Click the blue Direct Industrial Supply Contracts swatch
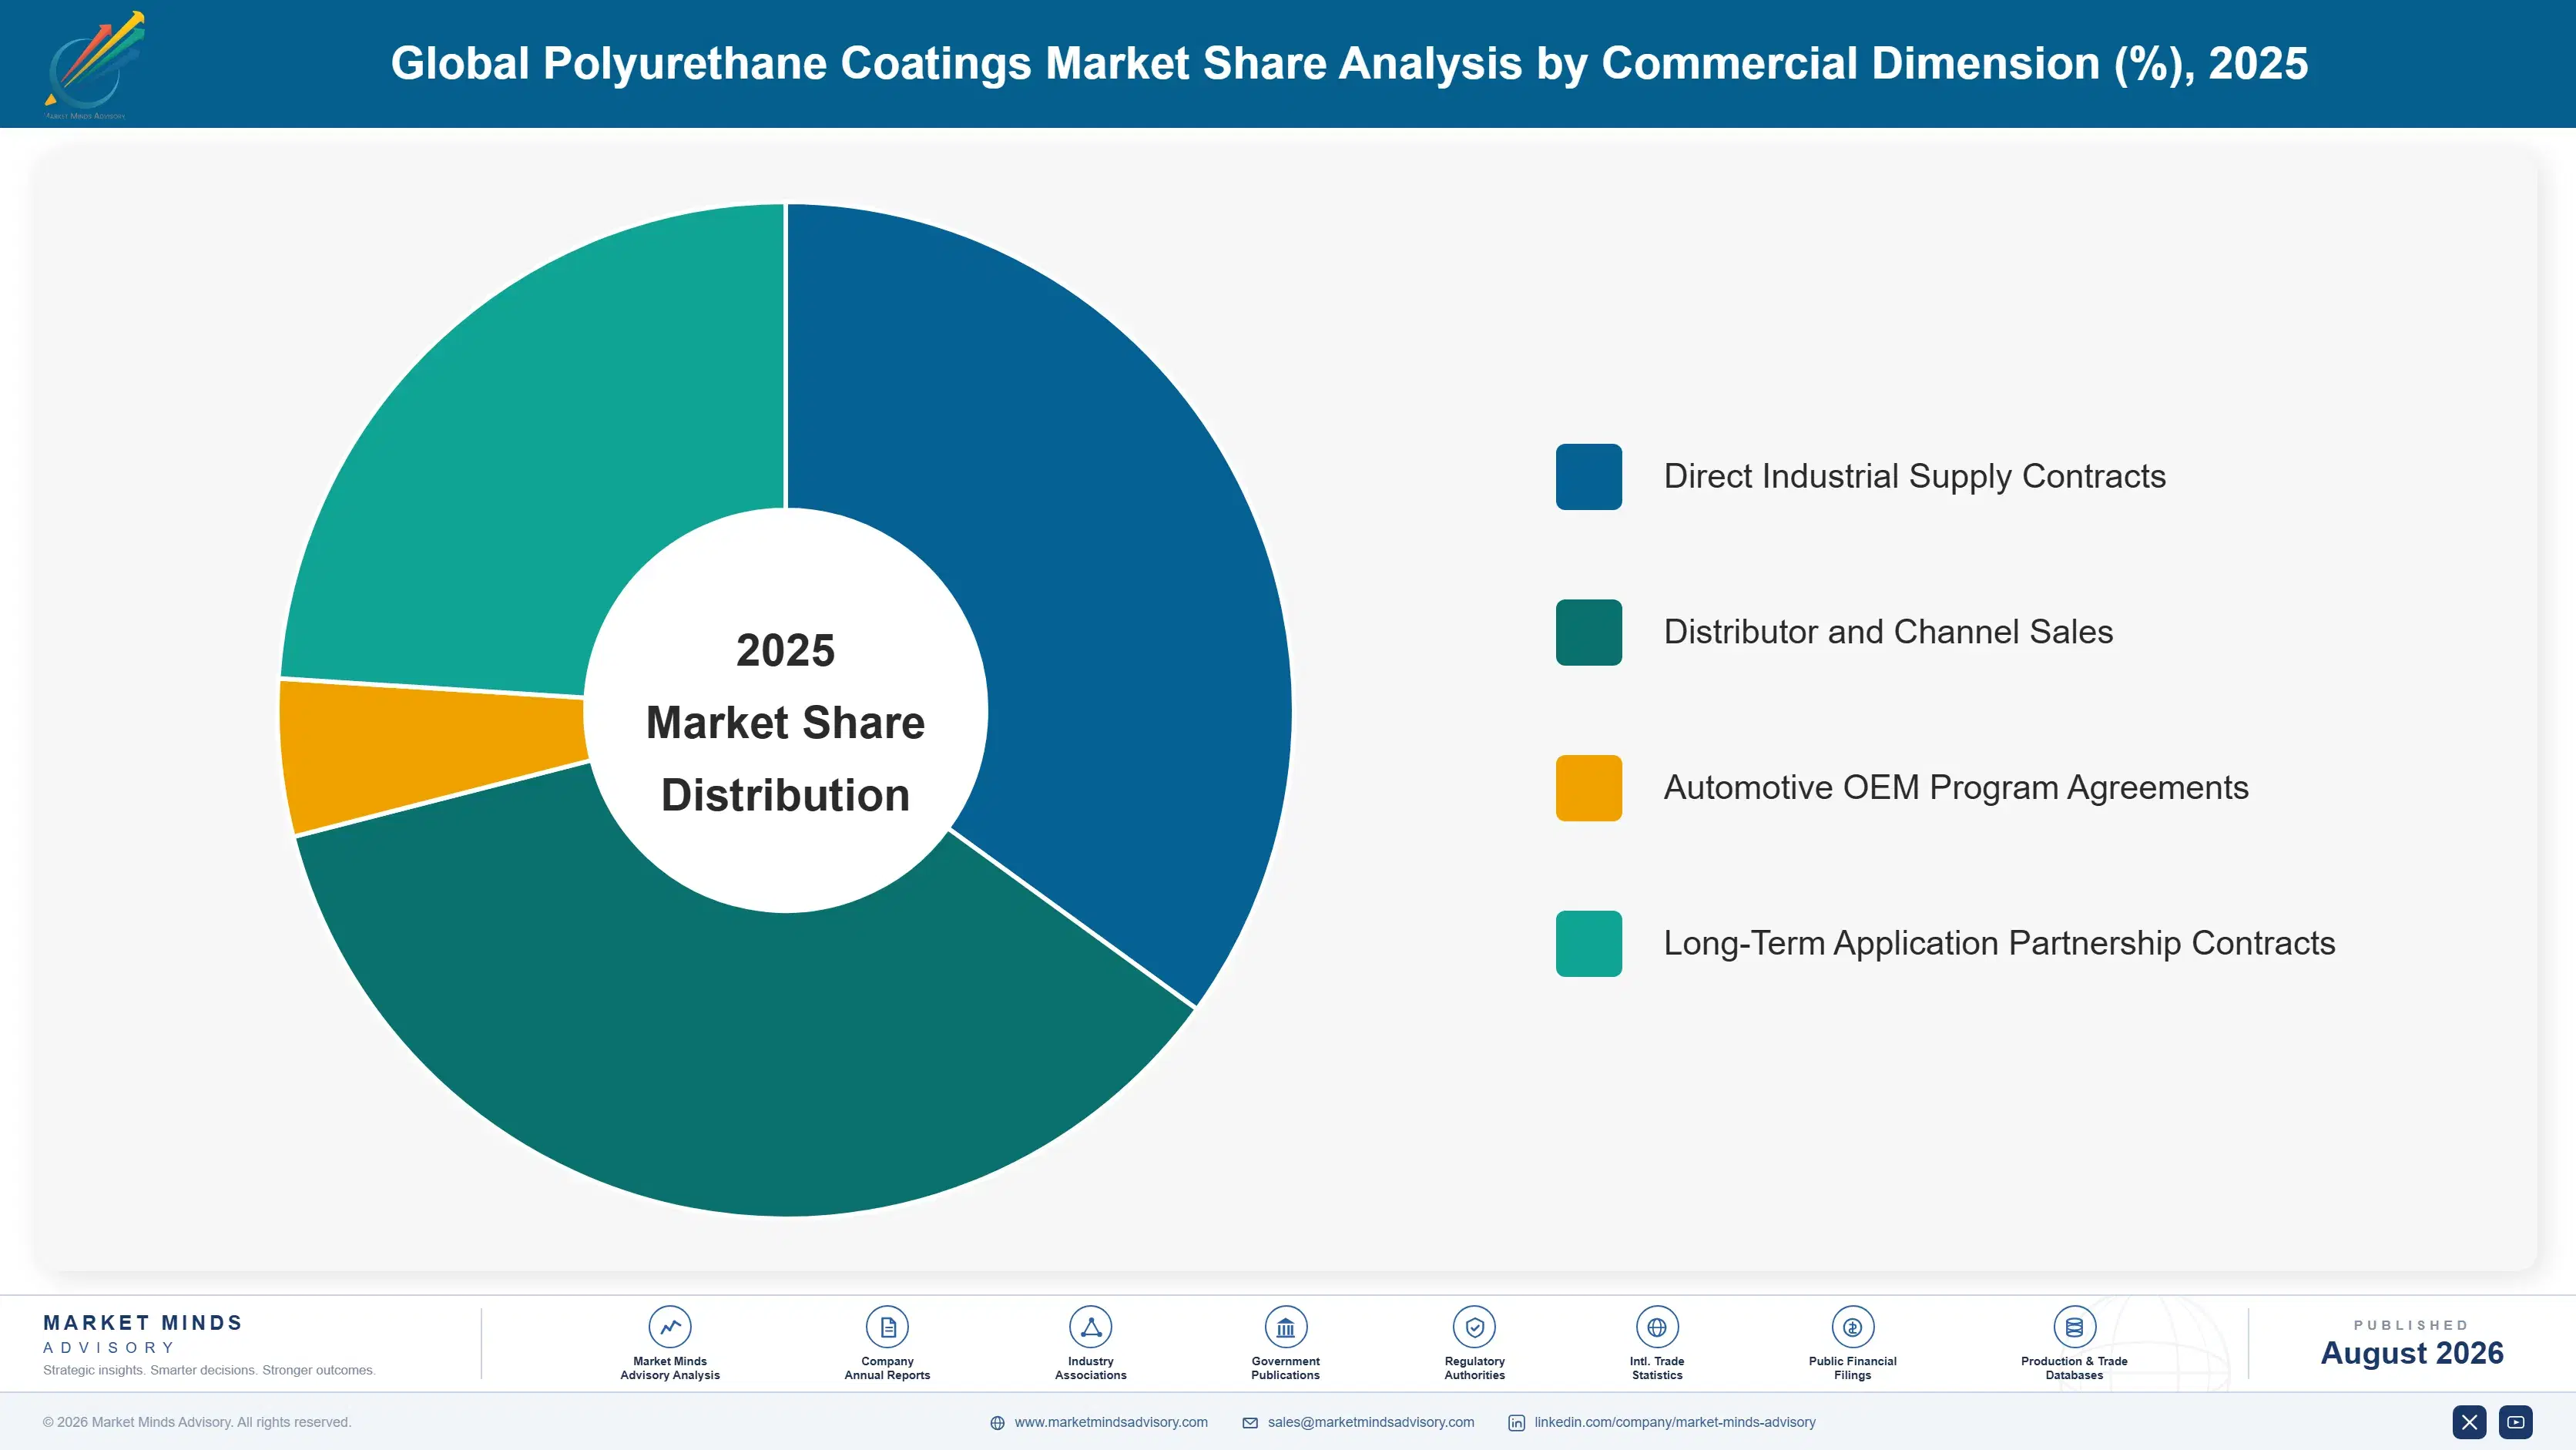2576x1450 pixels. click(1589, 477)
